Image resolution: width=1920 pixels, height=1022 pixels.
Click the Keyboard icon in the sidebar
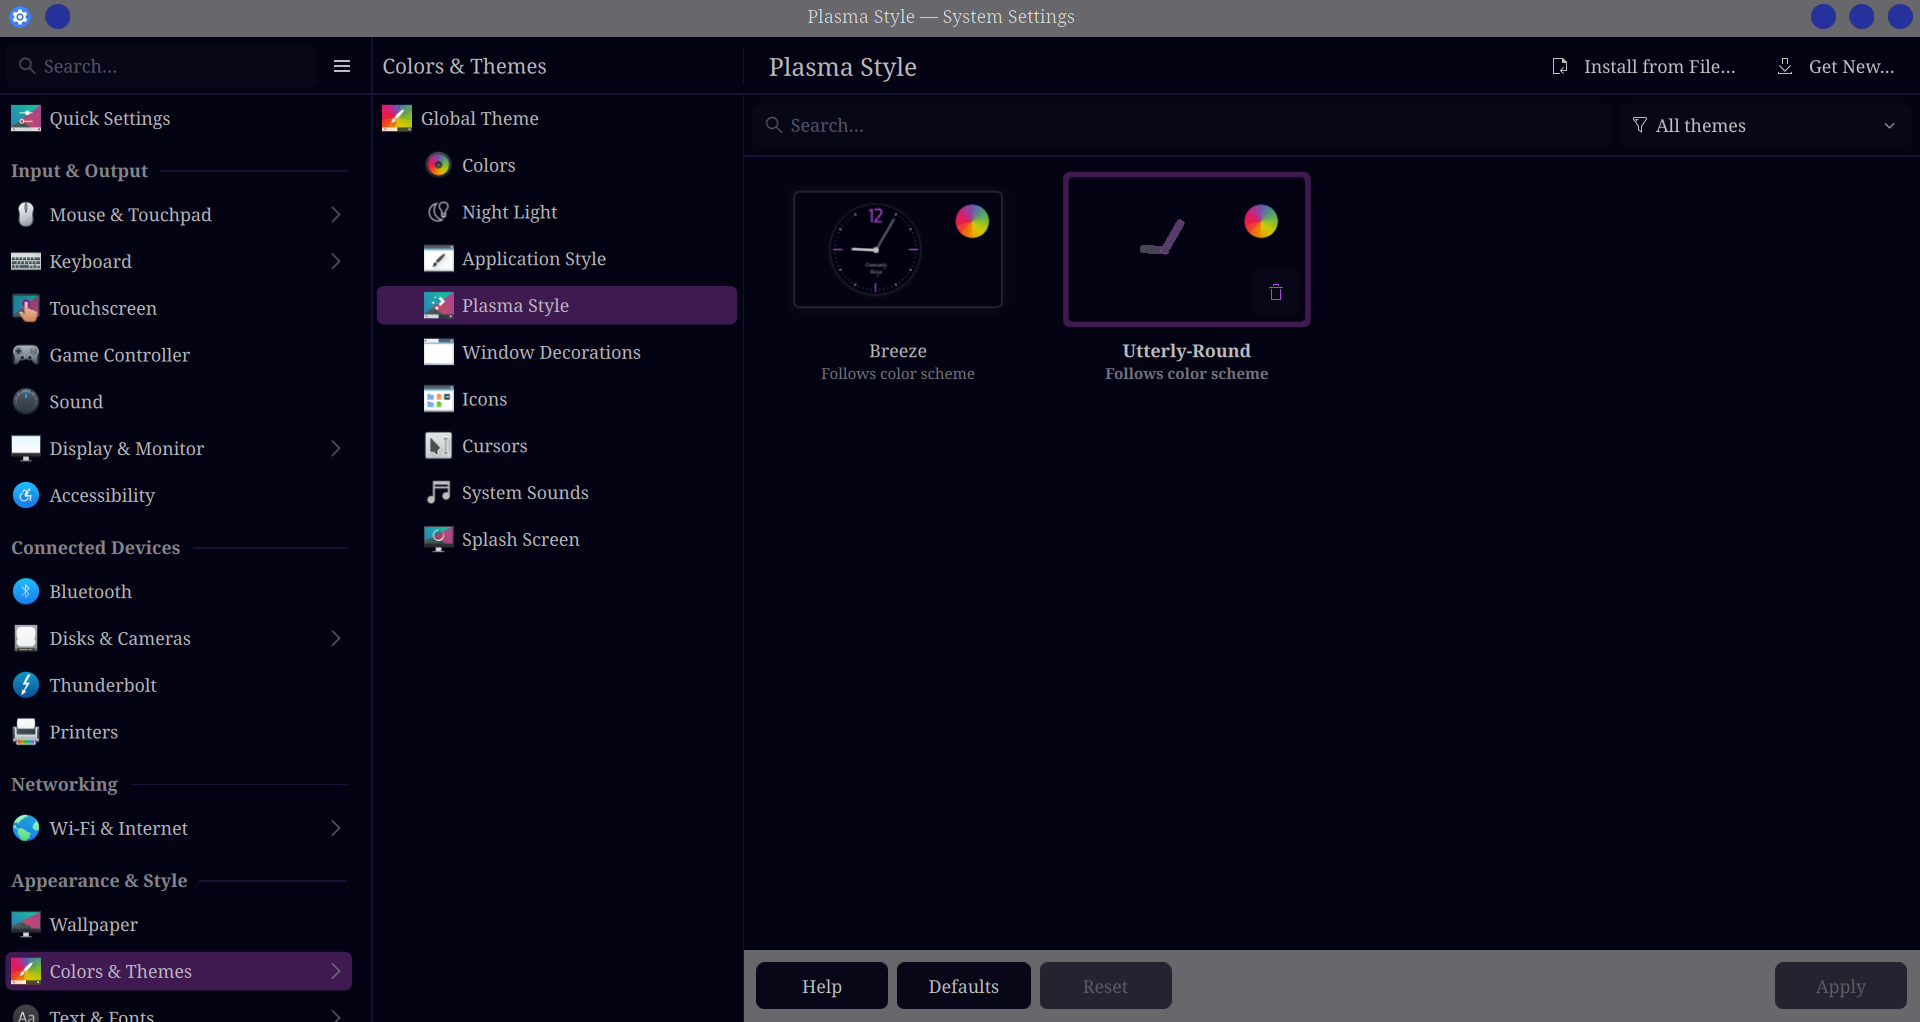point(26,261)
